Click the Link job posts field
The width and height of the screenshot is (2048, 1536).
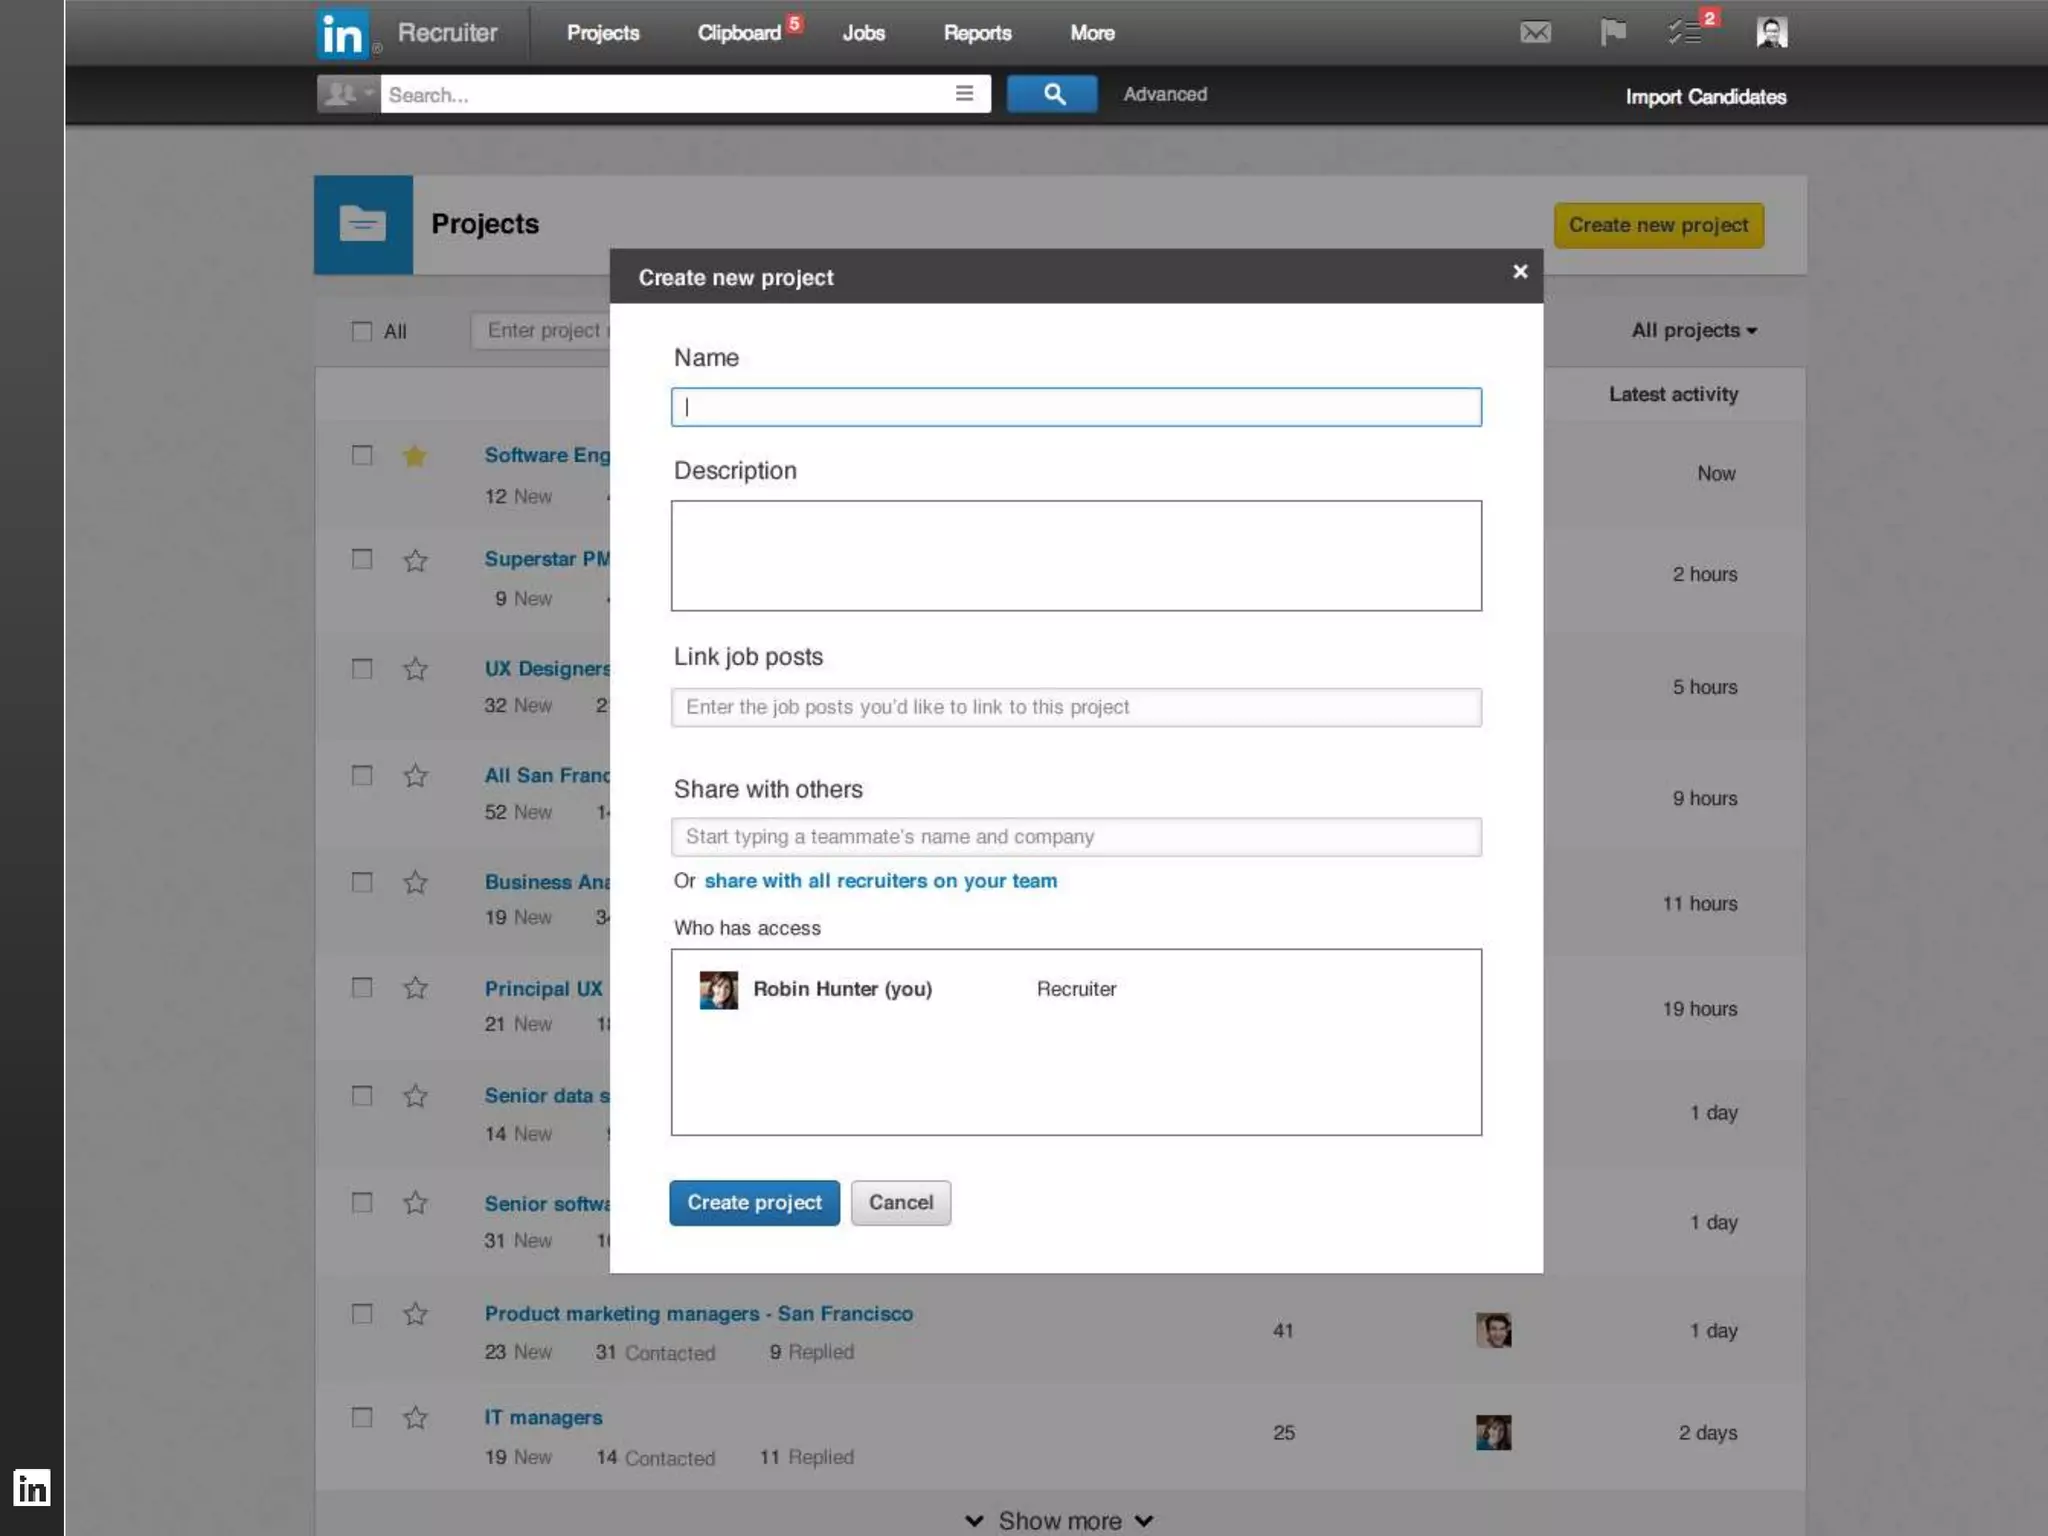coord(1076,708)
